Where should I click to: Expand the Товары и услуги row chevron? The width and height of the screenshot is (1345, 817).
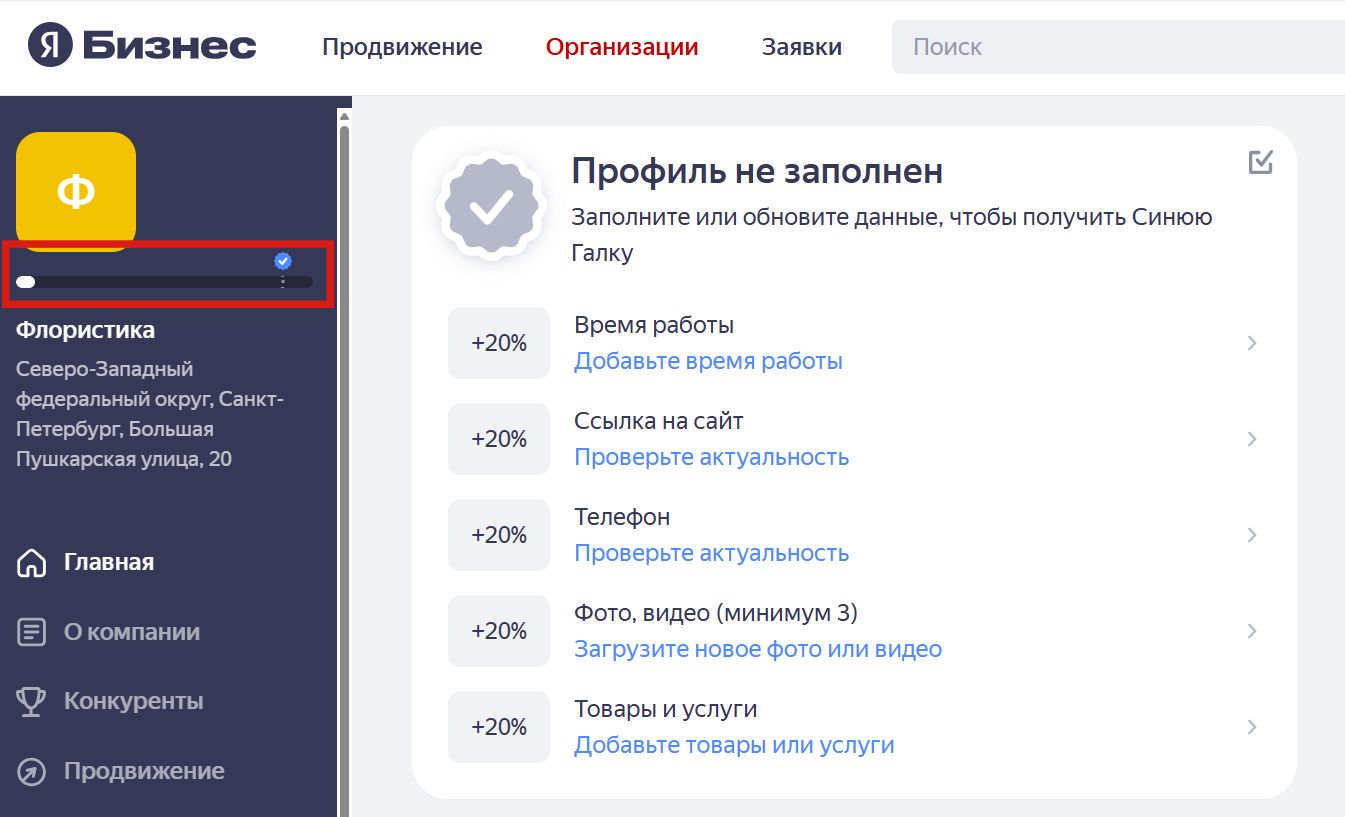[1252, 727]
